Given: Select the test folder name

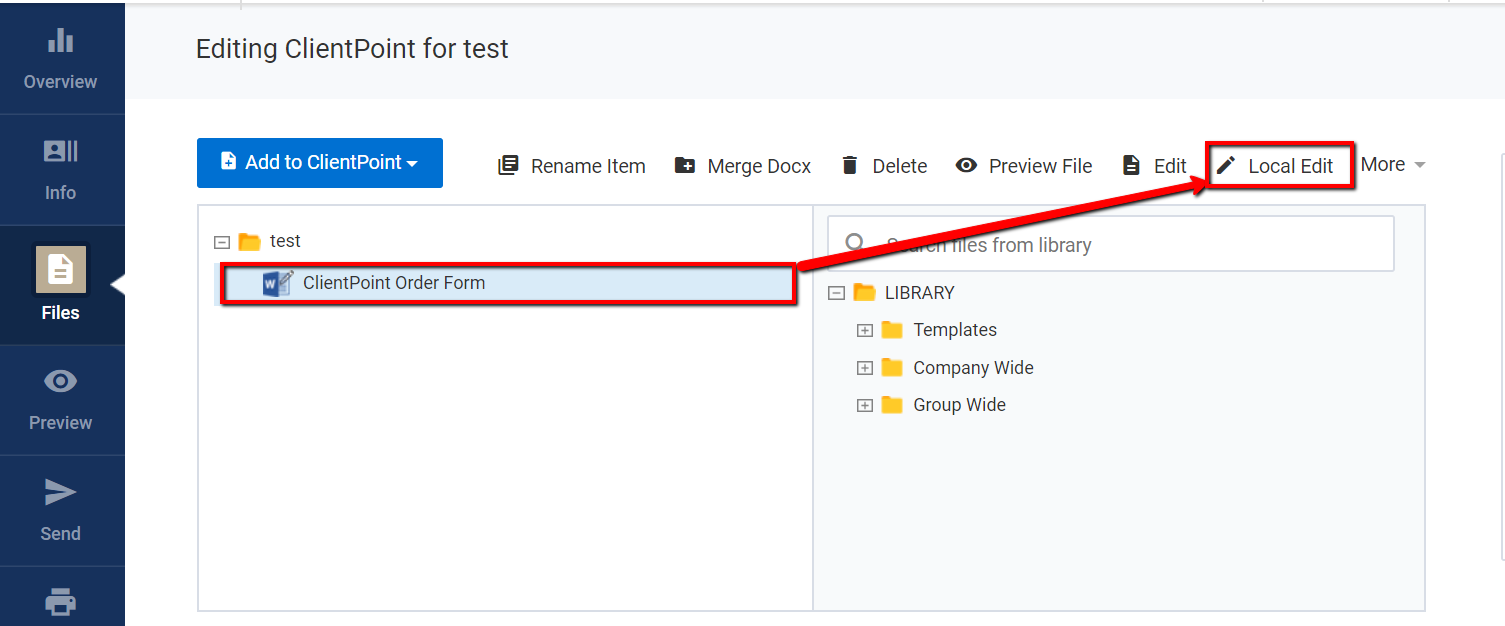Looking at the screenshot, I should click(285, 241).
